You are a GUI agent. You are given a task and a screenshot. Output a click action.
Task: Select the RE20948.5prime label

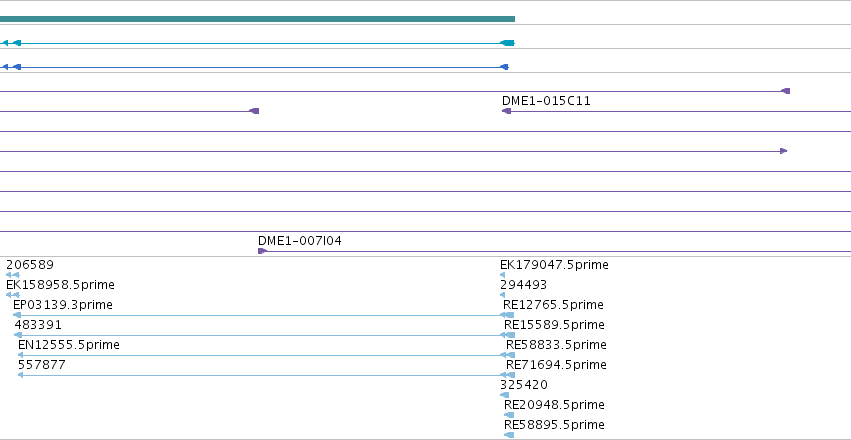[x=554, y=405]
